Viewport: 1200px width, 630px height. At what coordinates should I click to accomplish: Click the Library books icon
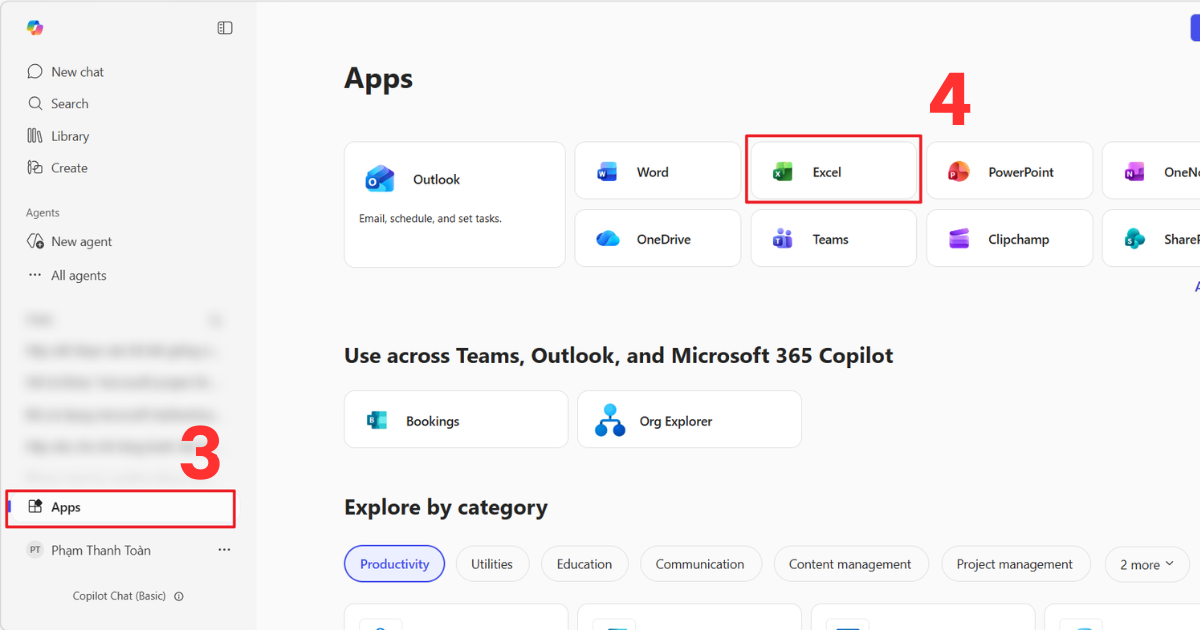[x=35, y=136]
